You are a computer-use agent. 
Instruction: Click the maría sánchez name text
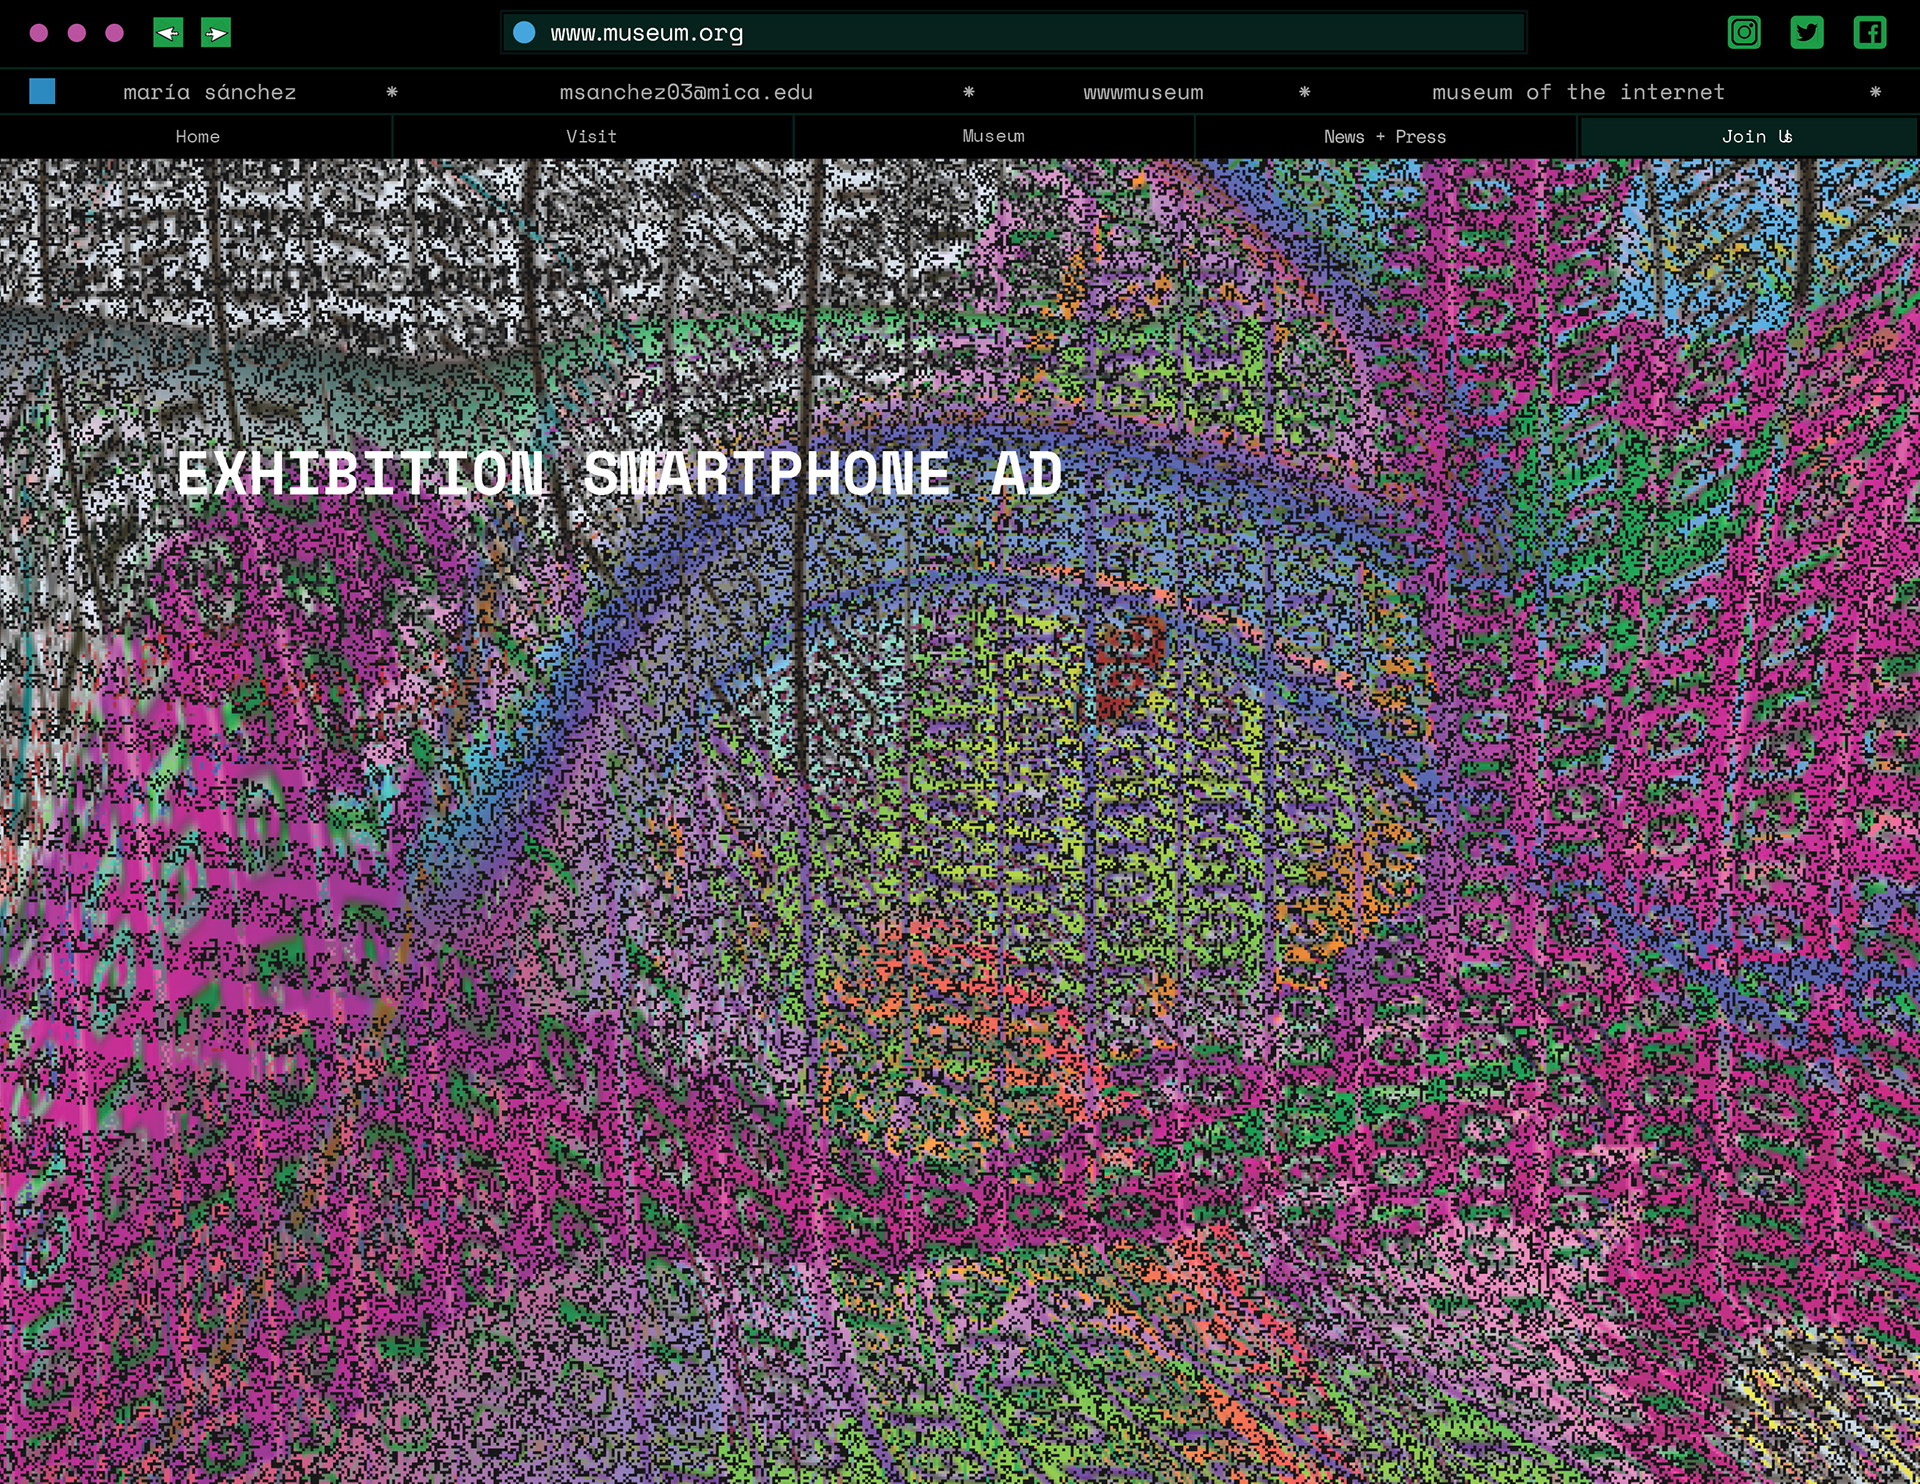[x=210, y=92]
